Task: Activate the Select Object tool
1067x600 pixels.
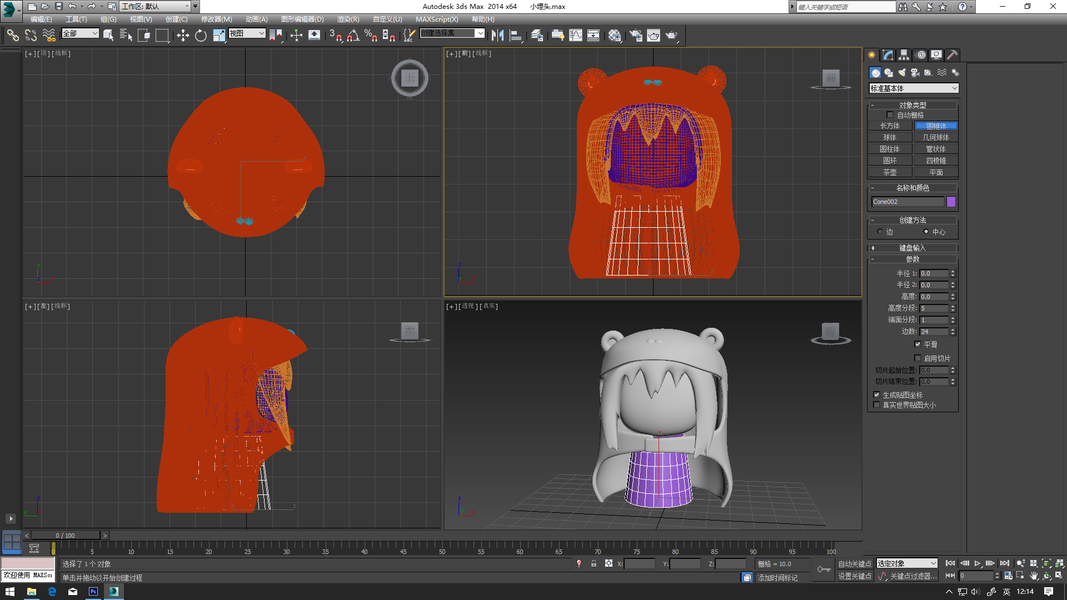Action: coord(108,35)
